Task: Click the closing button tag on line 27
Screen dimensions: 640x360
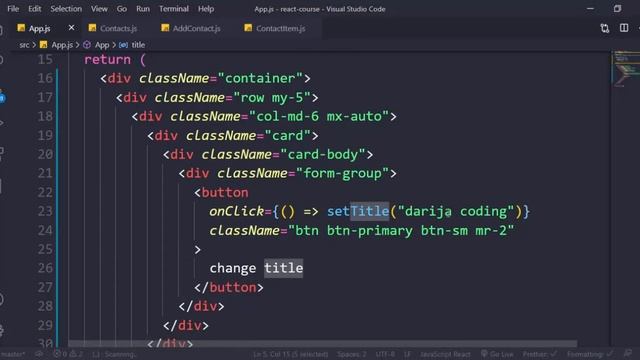Action: [229, 287]
